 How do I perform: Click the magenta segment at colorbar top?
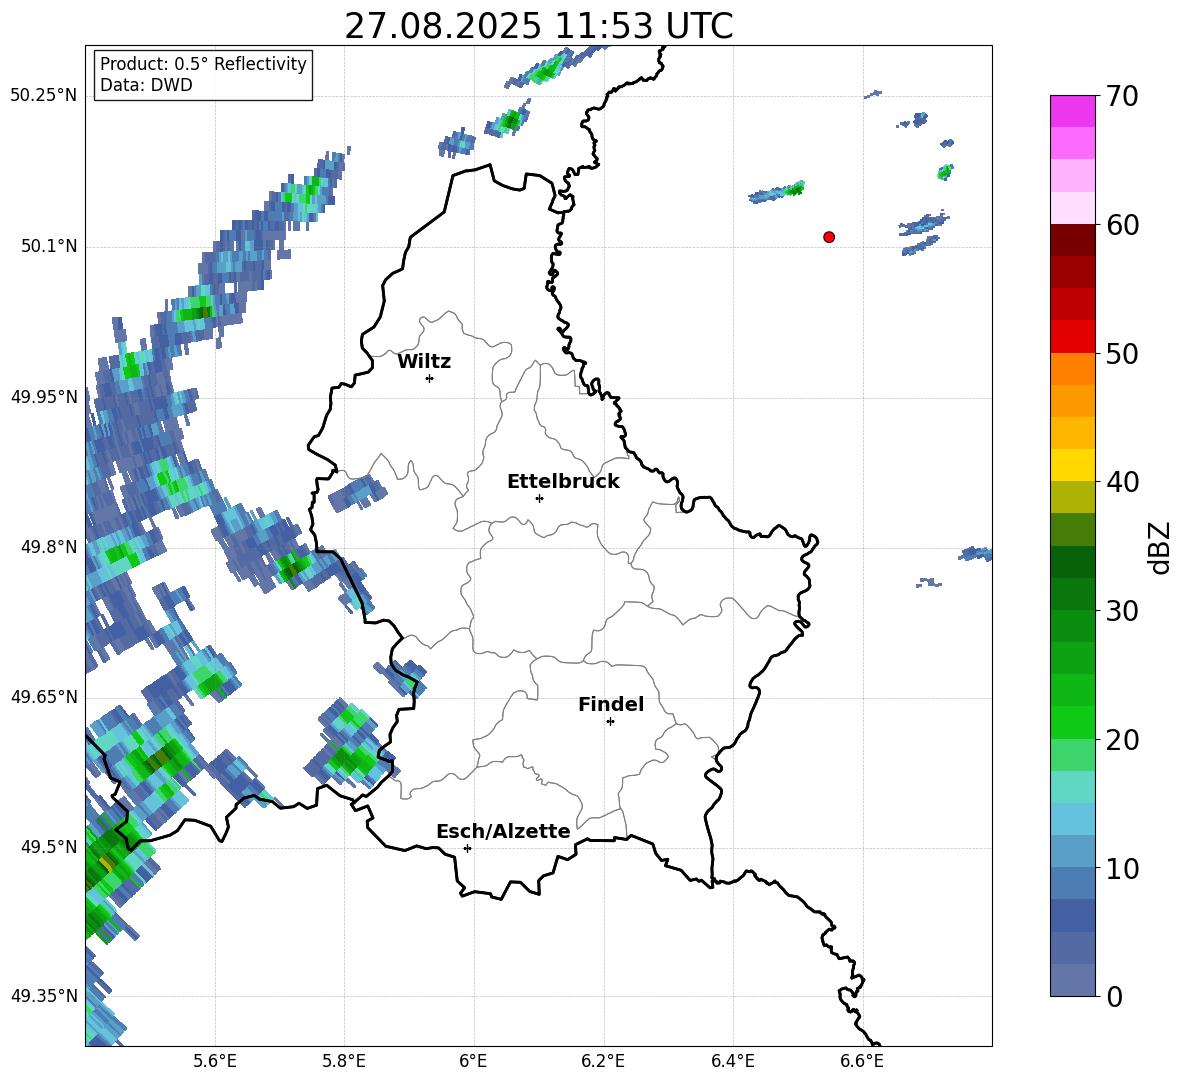1073,111
